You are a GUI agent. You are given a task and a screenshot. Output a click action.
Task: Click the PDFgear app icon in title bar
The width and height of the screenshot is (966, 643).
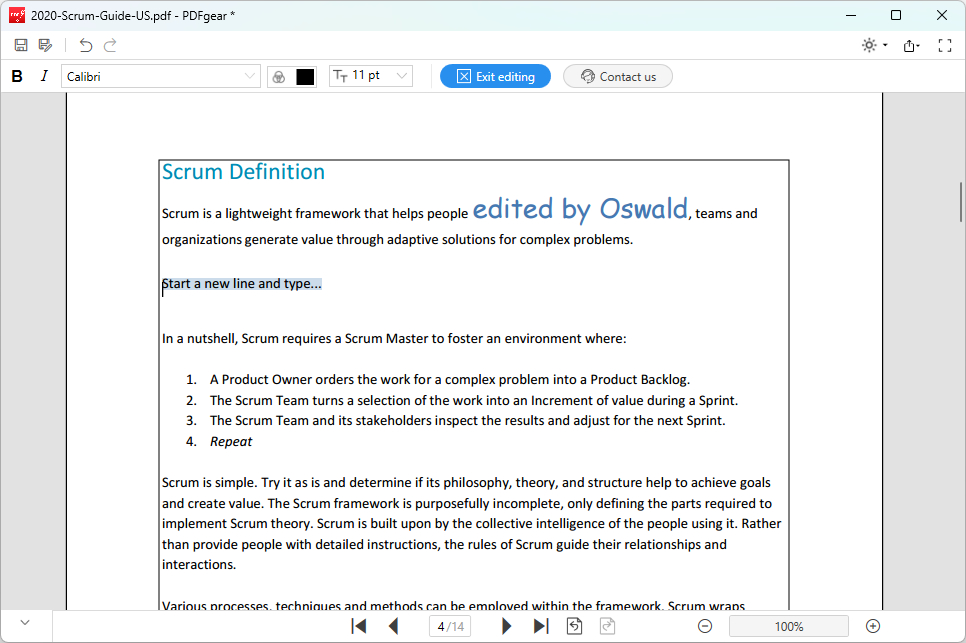[x=17, y=15]
